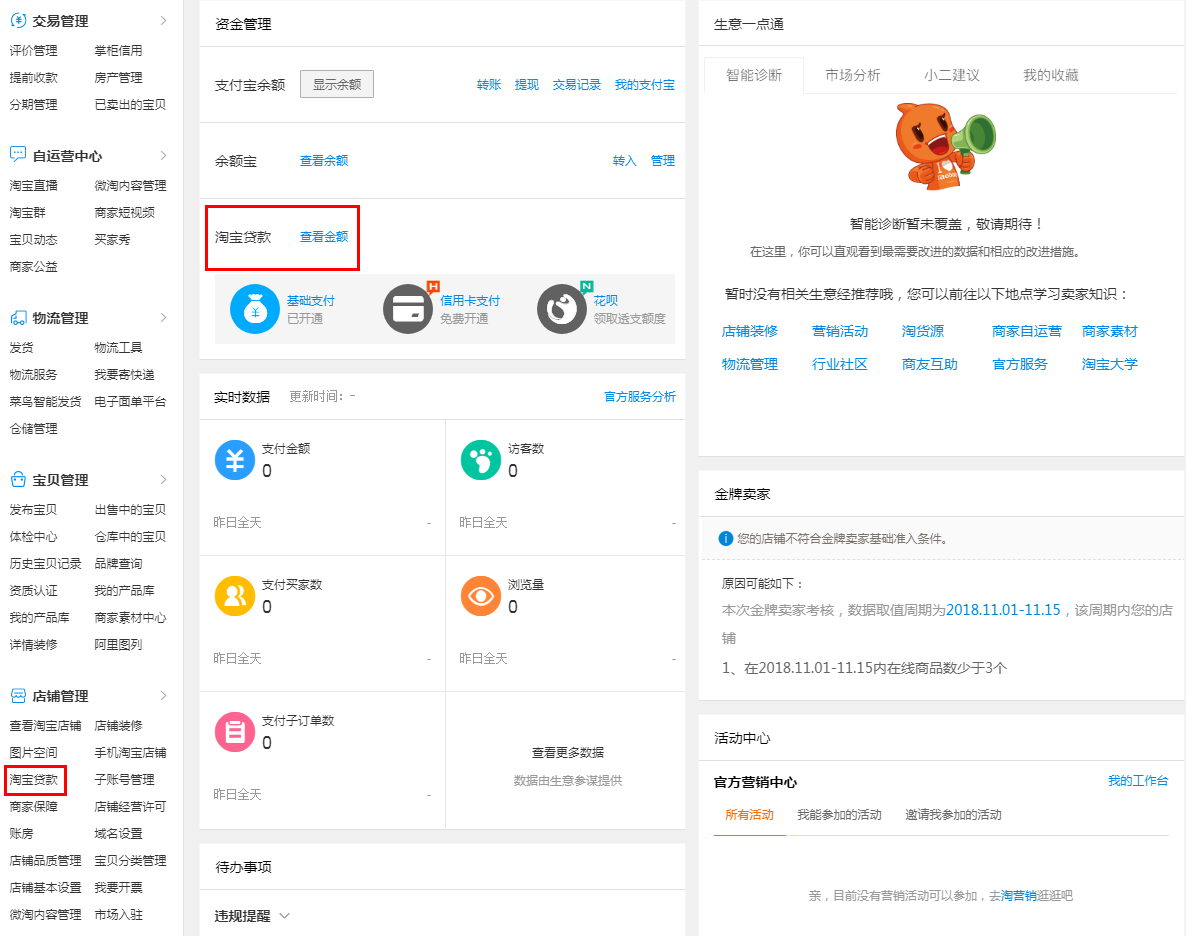Click the orange 浏览量 eye icon
Screen dimensions: 1186x936
[x=481, y=596]
